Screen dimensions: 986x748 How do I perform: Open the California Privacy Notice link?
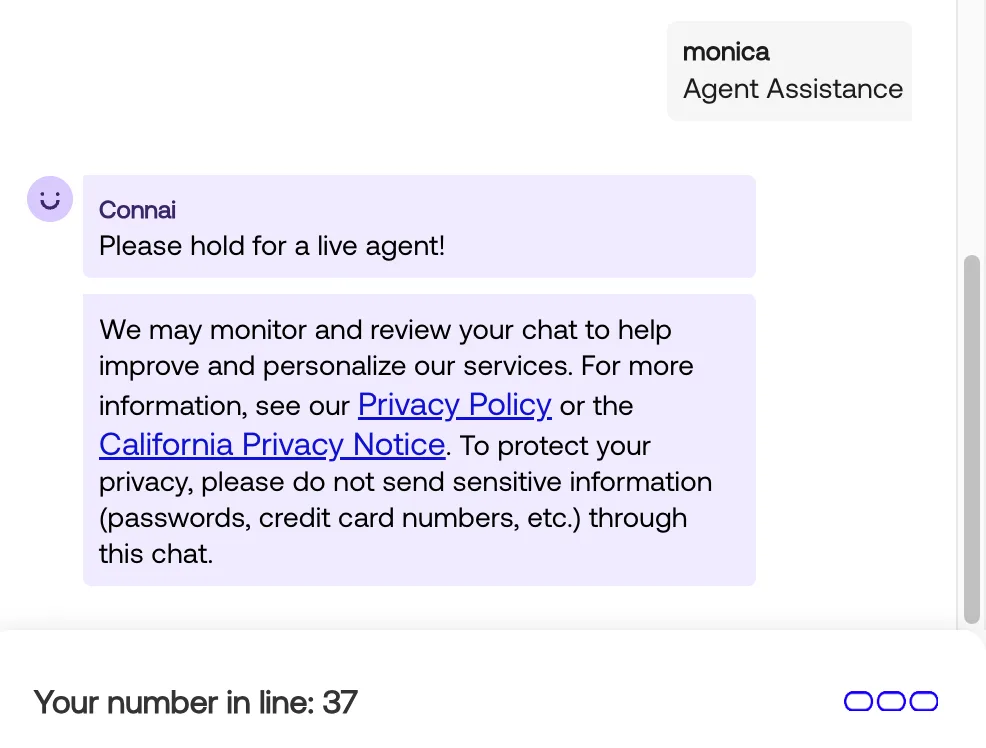(271, 444)
